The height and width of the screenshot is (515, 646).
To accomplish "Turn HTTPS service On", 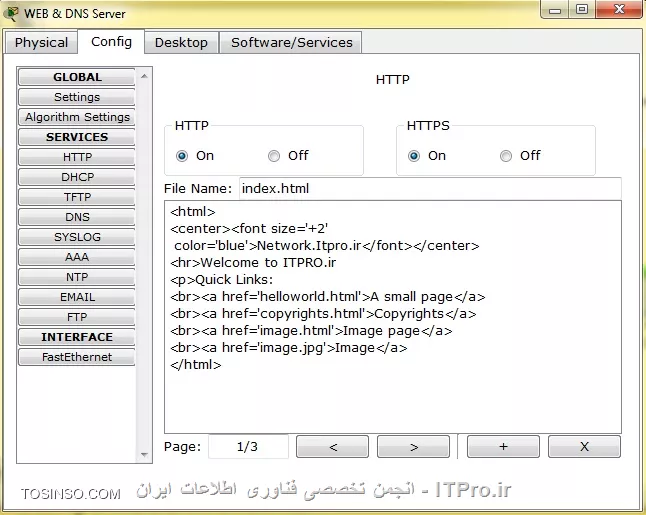I will coord(414,156).
